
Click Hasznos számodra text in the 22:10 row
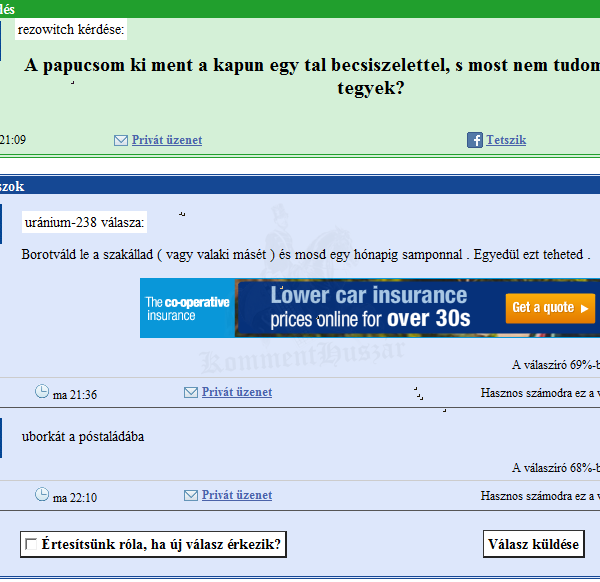(x=540, y=496)
